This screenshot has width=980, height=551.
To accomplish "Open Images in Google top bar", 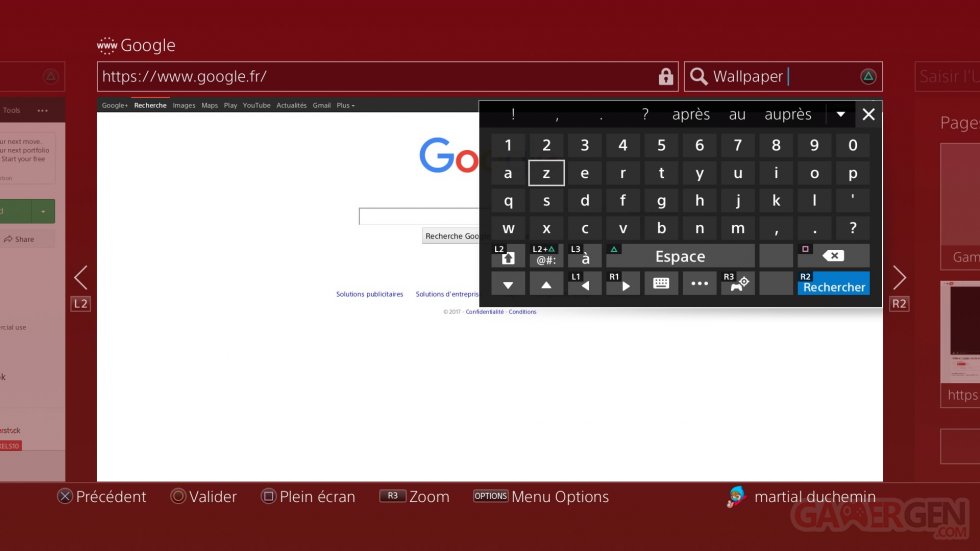I will [184, 106].
